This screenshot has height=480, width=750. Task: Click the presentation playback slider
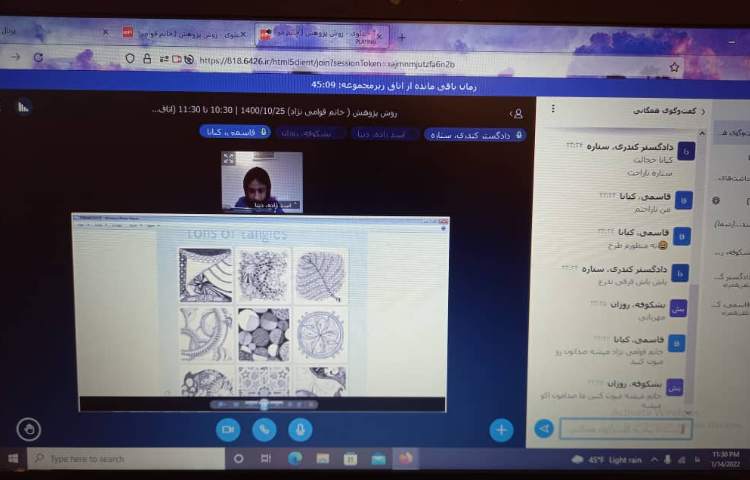click(x=262, y=404)
